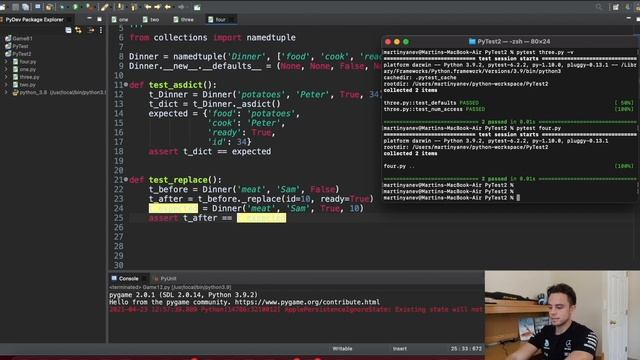Select two.py in the Package Explorer
This screenshot has width=640, height=360.
pos(24,85)
